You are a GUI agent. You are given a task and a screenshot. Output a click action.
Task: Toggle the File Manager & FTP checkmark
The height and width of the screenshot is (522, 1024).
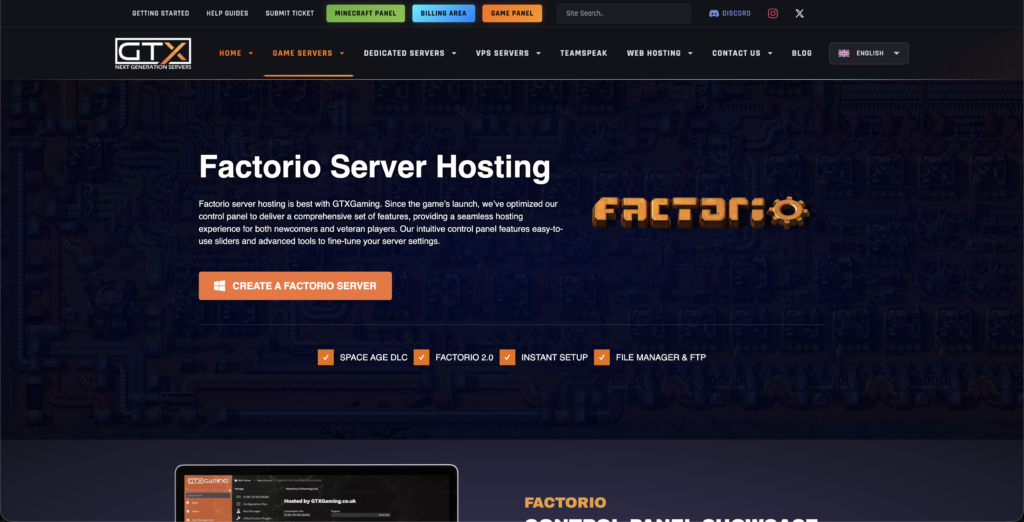pyautogui.click(x=601, y=357)
